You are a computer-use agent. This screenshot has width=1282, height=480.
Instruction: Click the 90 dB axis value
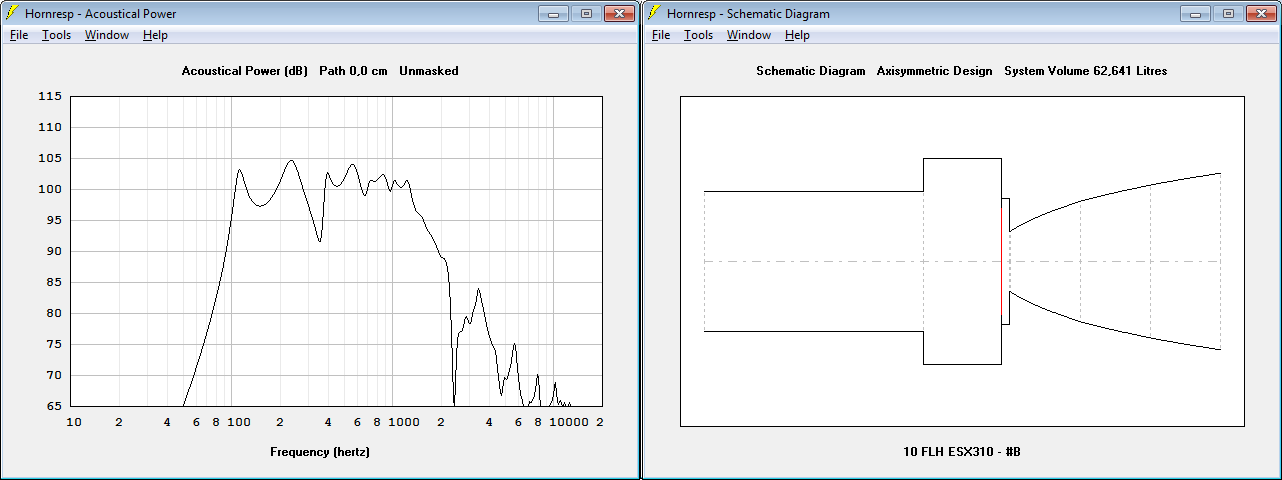(x=54, y=251)
